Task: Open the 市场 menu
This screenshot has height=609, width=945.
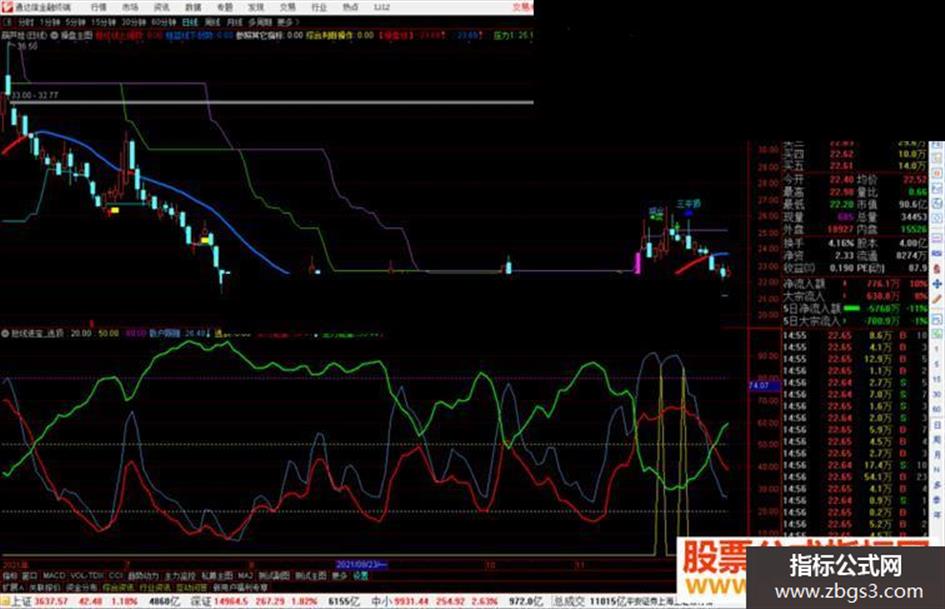Action: click(130, 7)
